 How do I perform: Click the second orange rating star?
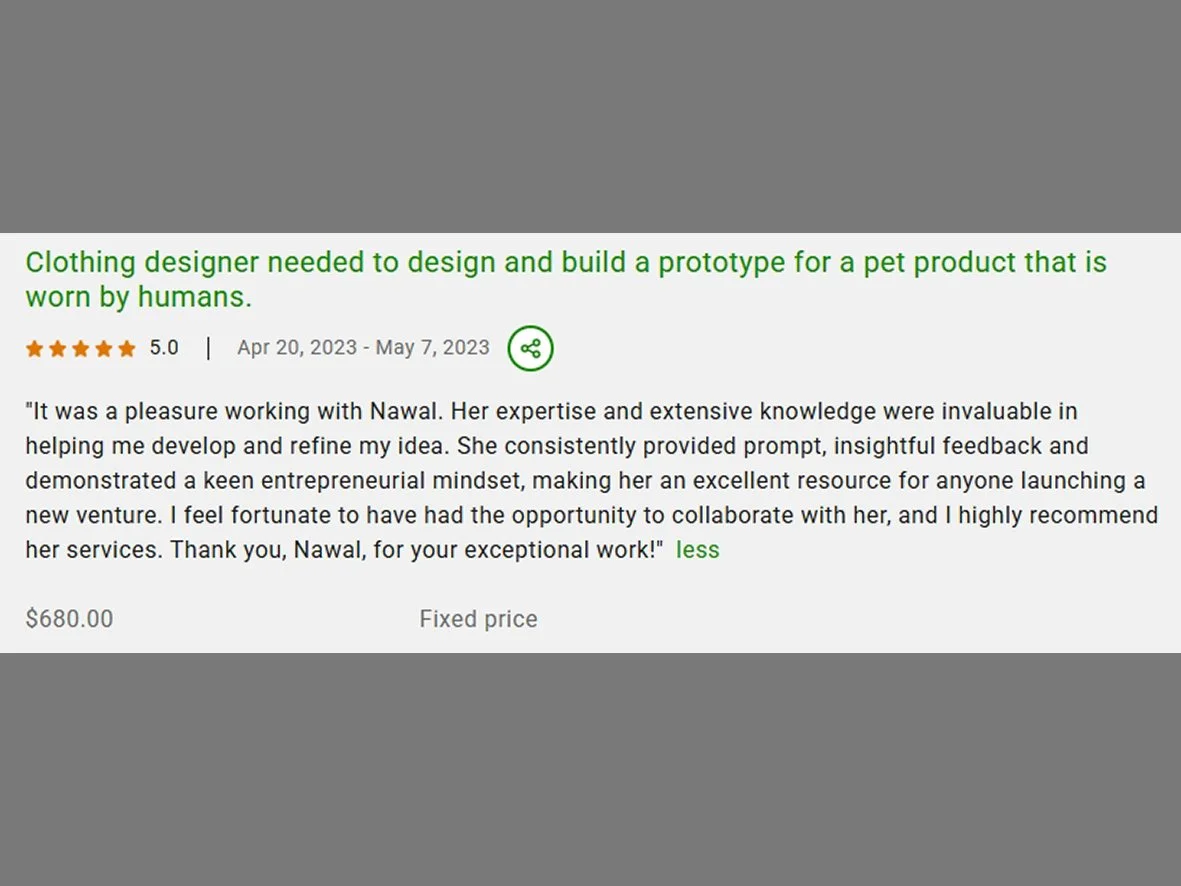click(58, 348)
